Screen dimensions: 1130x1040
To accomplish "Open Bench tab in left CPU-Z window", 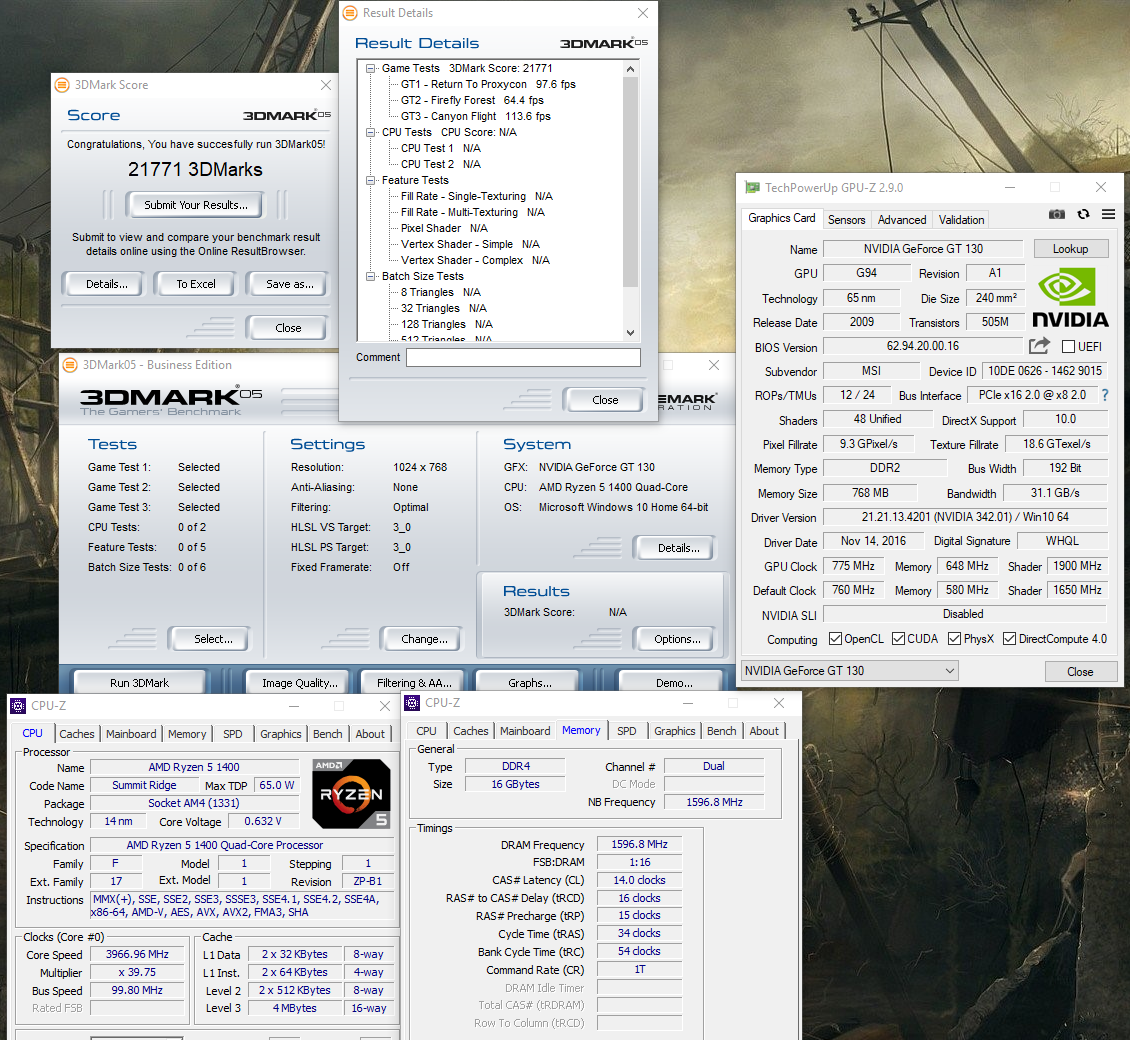I will (x=327, y=734).
